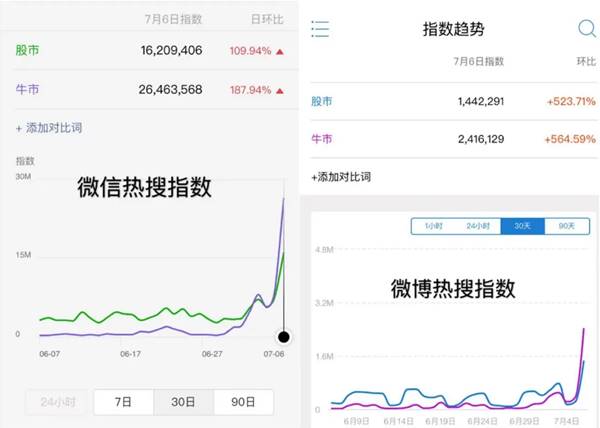Select 1小时 range in Weibo chart
Image resolution: width=600 pixels, height=428 pixels.
tap(434, 226)
